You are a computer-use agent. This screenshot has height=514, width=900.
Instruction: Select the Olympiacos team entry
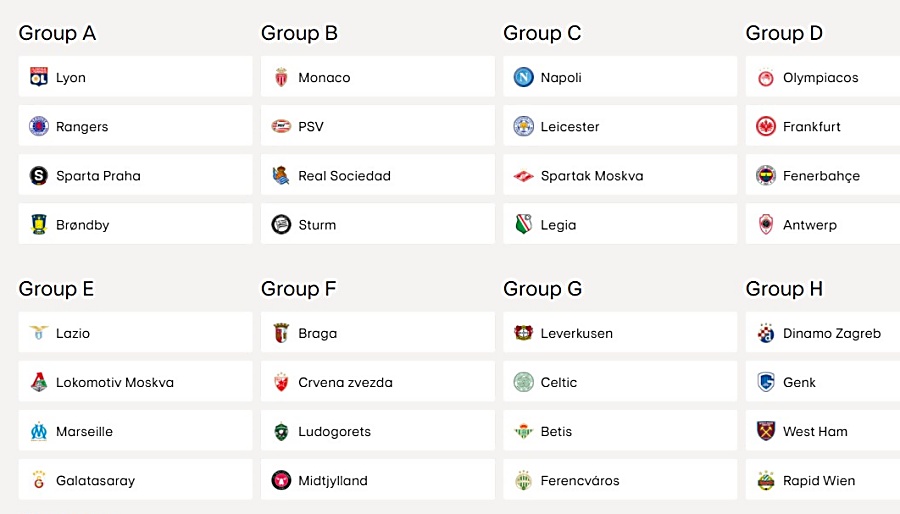click(x=823, y=77)
